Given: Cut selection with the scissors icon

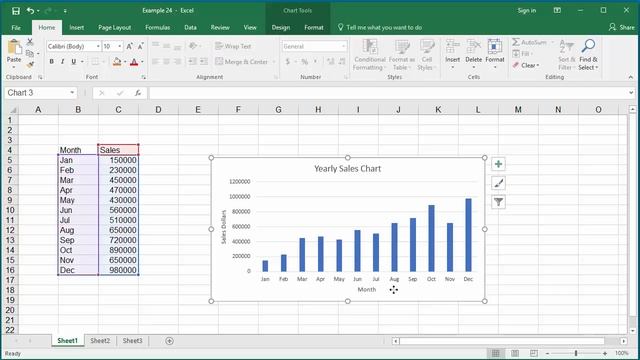Looking at the screenshot, I should coord(30,42).
